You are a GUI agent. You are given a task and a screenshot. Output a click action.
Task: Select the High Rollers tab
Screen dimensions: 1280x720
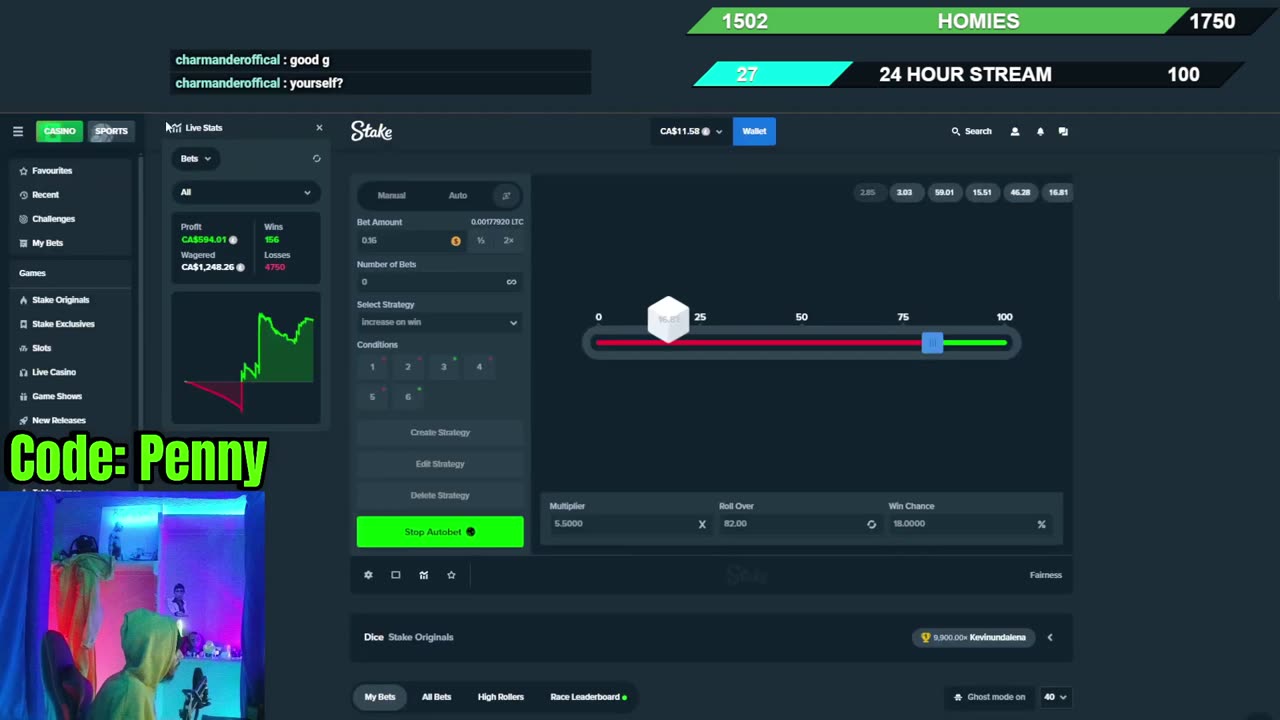[501, 697]
